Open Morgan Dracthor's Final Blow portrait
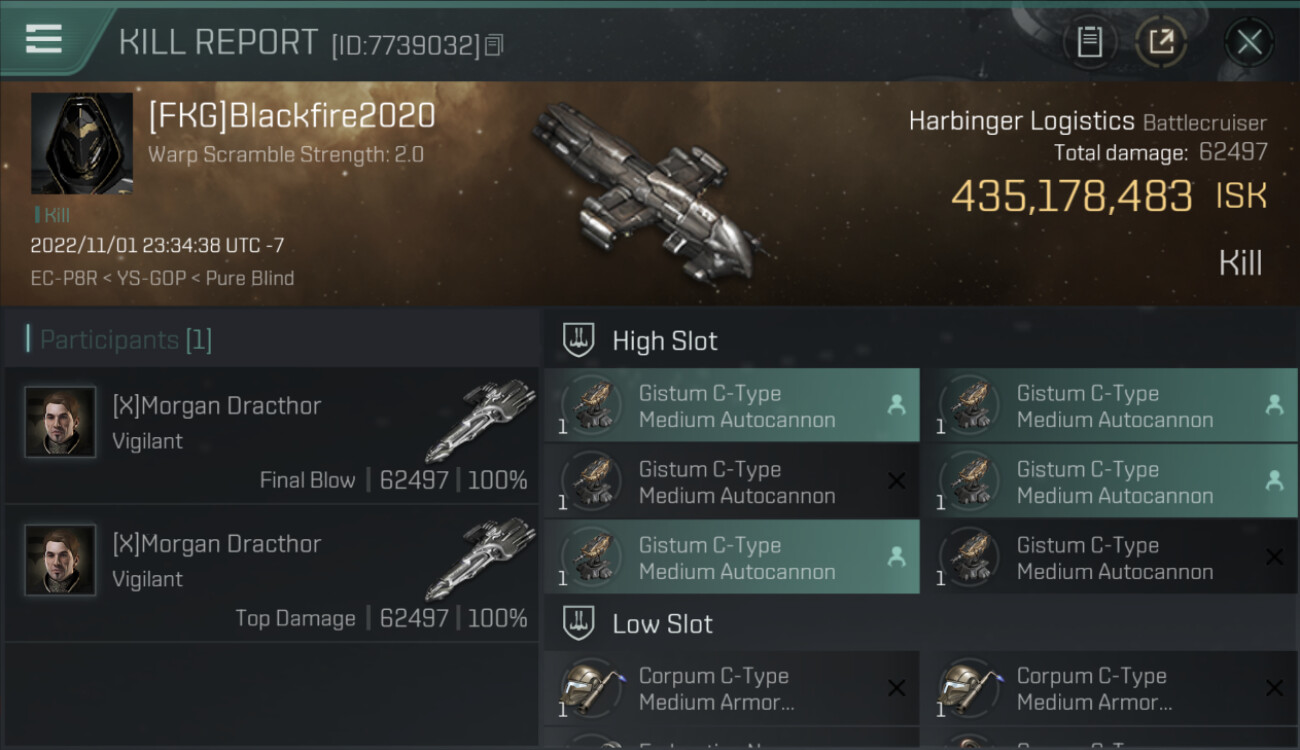 (61, 422)
